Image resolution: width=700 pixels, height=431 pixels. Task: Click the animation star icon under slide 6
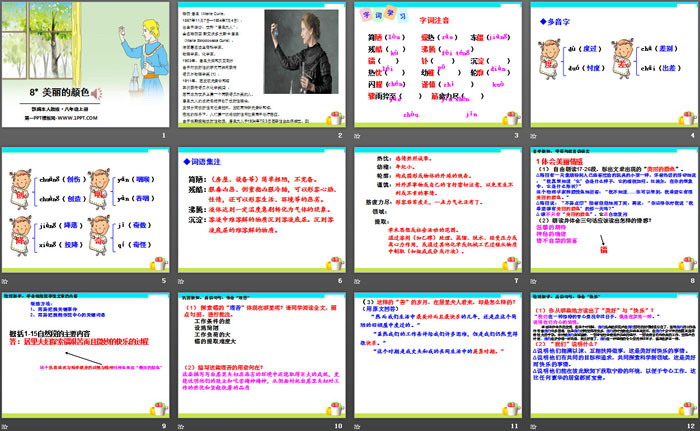pyautogui.click(x=181, y=283)
